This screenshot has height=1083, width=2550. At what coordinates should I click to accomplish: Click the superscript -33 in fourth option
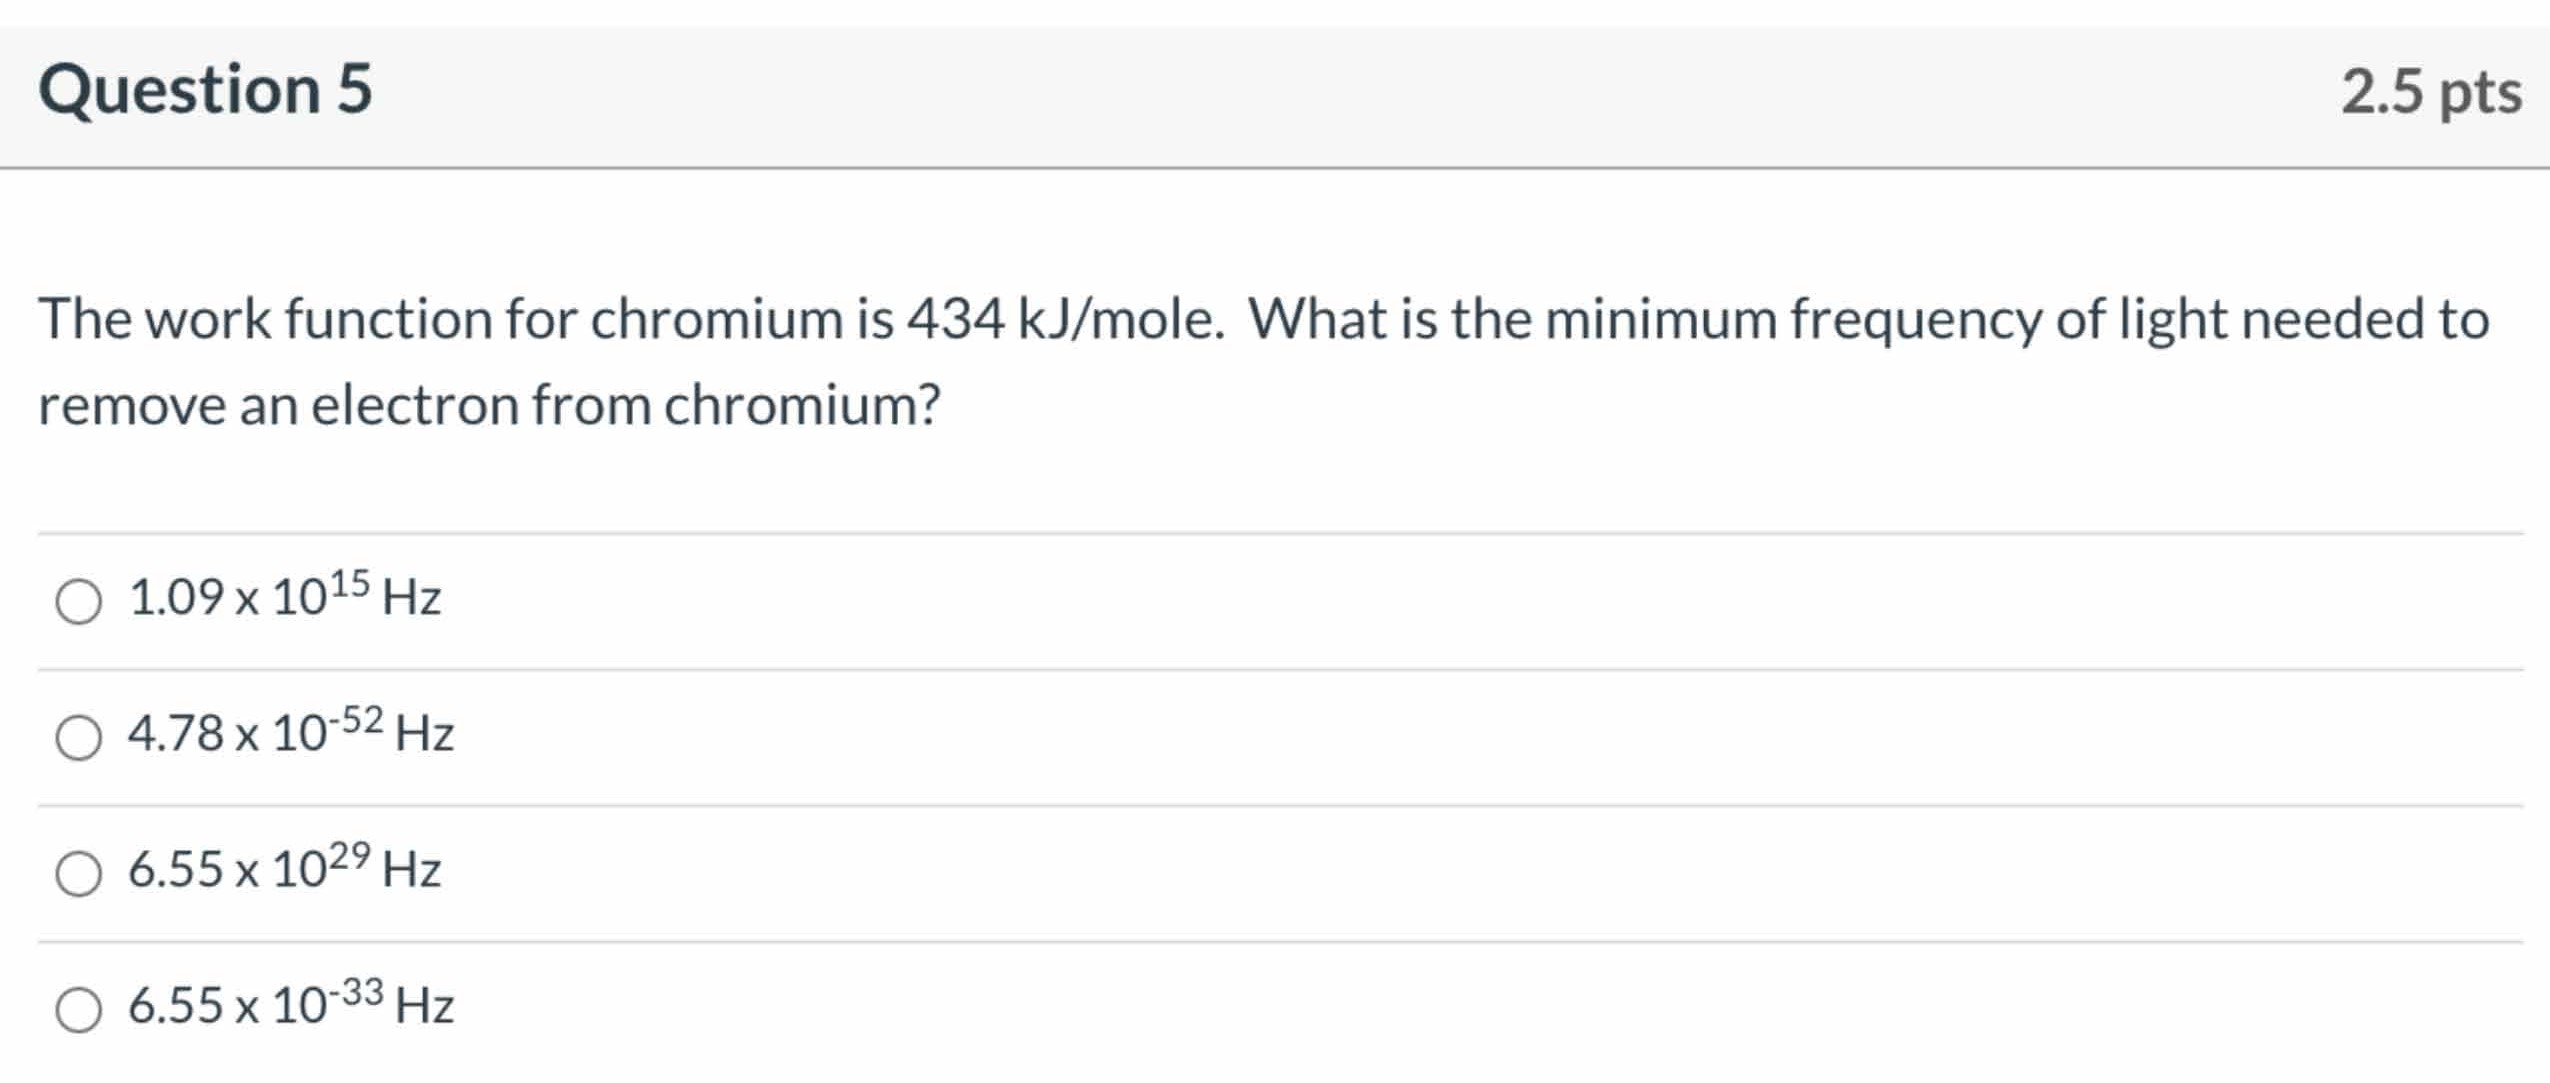pyautogui.click(x=358, y=992)
